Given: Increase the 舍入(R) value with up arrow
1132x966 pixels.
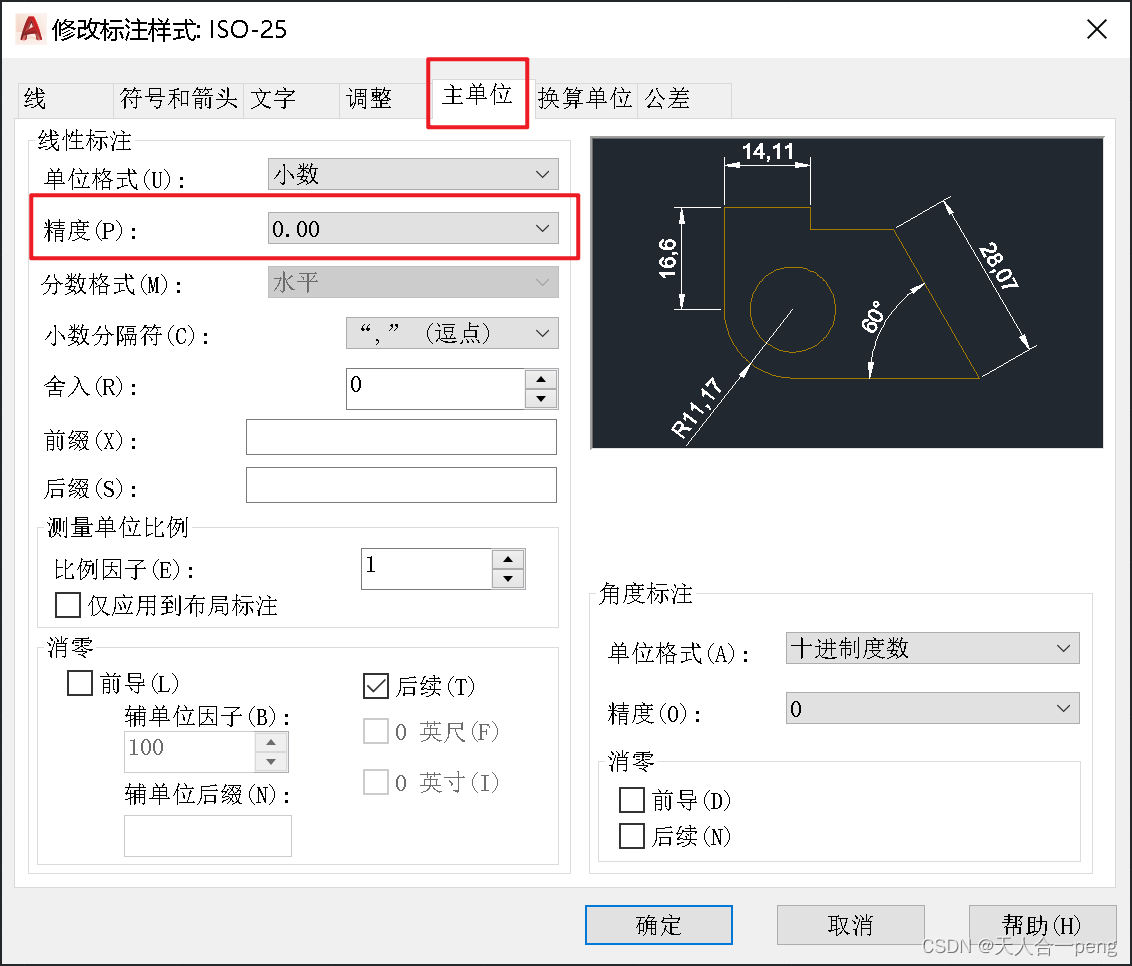Looking at the screenshot, I should pos(541,379).
